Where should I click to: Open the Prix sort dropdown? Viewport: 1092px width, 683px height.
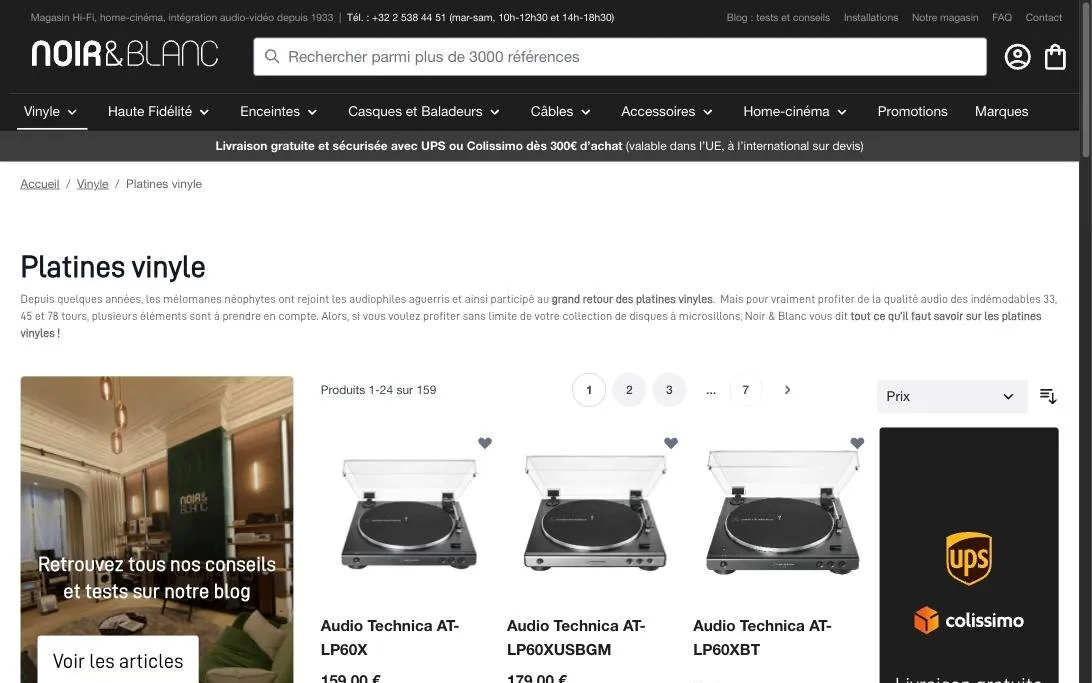tap(951, 396)
